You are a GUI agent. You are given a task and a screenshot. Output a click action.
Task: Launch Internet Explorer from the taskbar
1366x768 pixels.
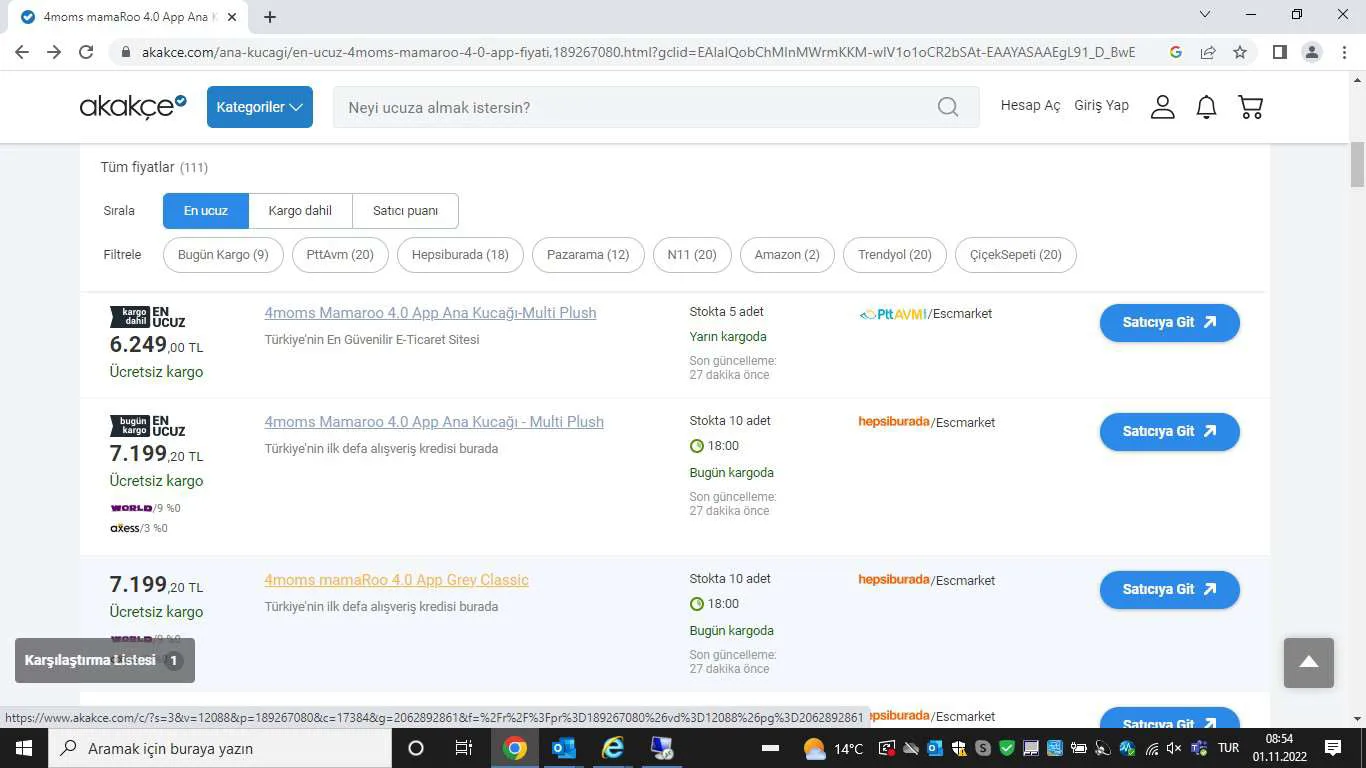(x=612, y=748)
